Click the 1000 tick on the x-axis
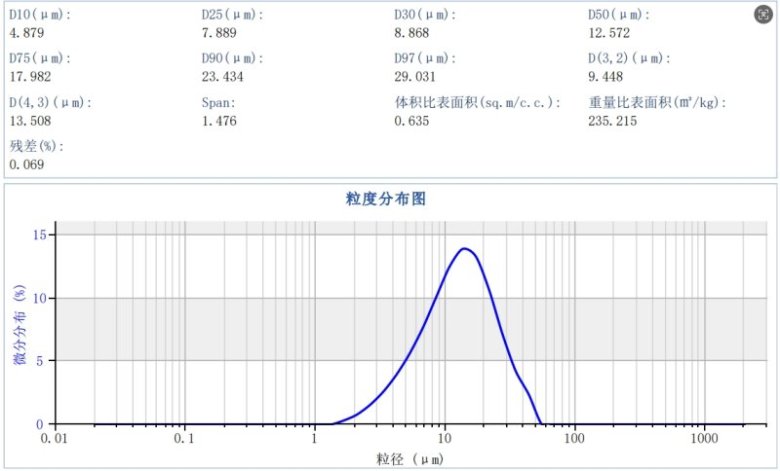 pyautogui.click(x=704, y=440)
